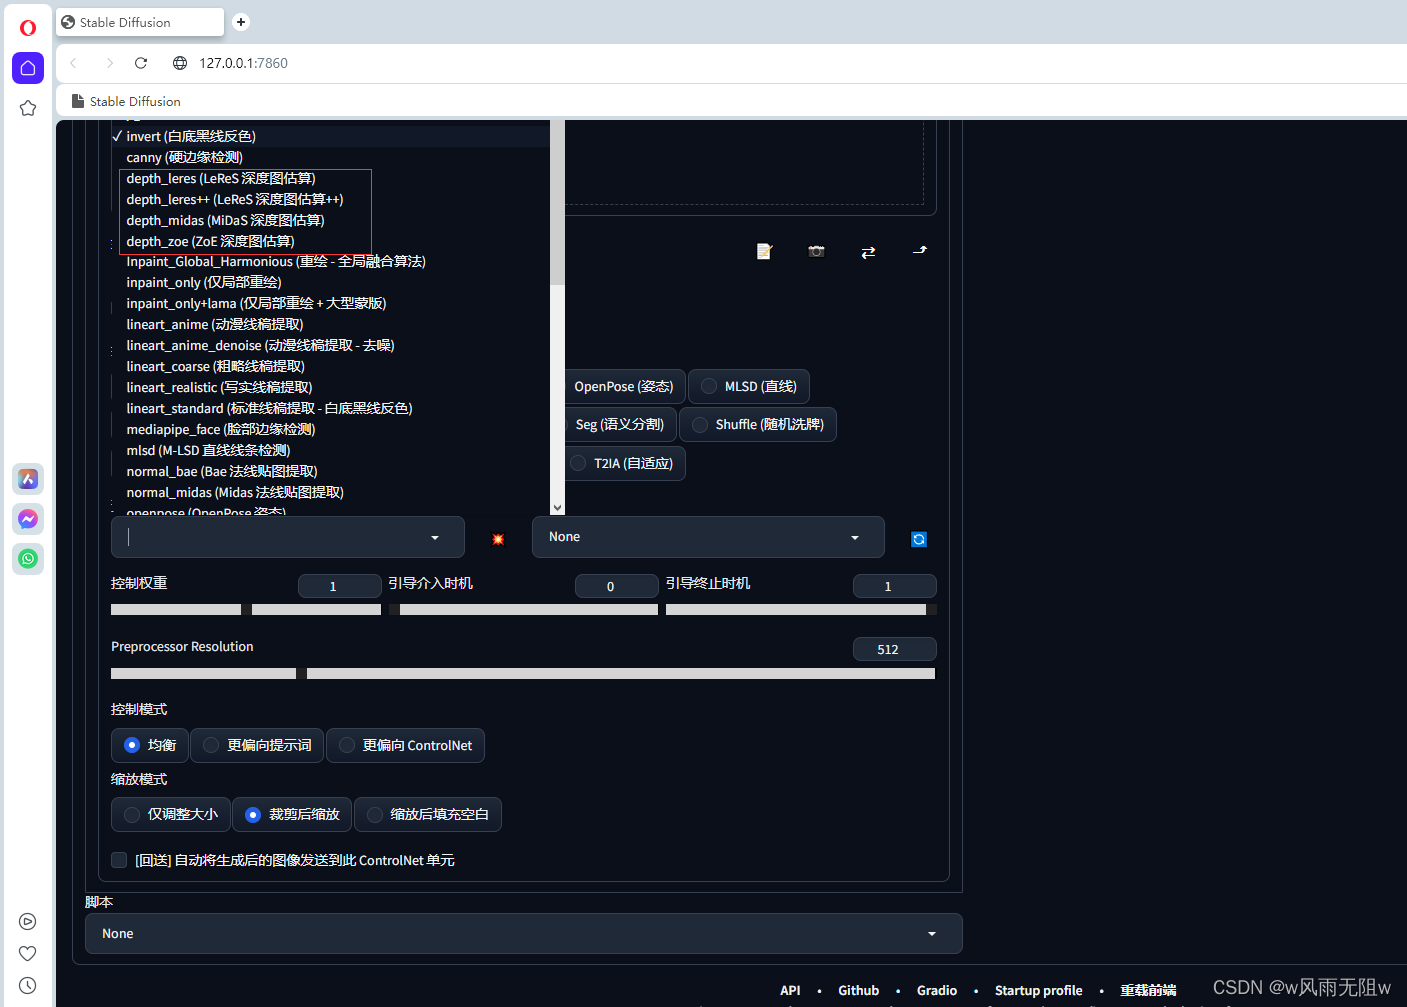This screenshot has height=1007, width=1407.
Task: Open the Github footer link
Action: pyautogui.click(x=858, y=990)
